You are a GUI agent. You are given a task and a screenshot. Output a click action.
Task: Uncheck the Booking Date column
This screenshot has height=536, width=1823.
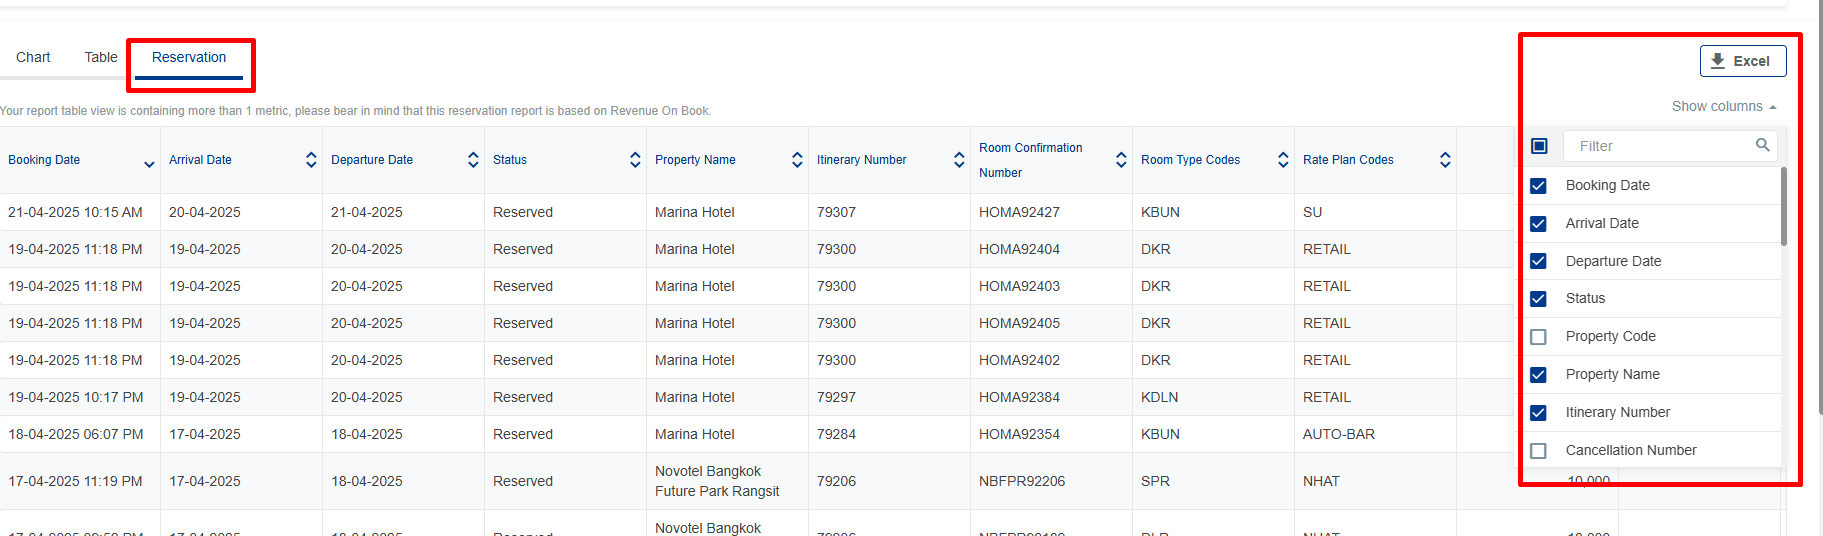click(x=1538, y=186)
